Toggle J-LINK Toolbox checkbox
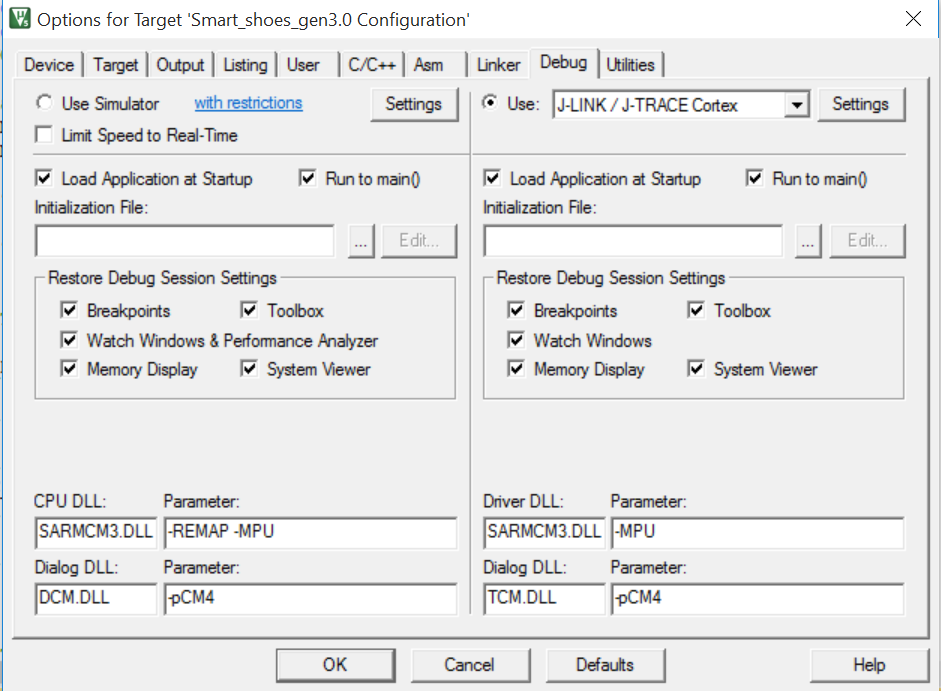This screenshot has width=941, height=691. (x=696, y=310)
